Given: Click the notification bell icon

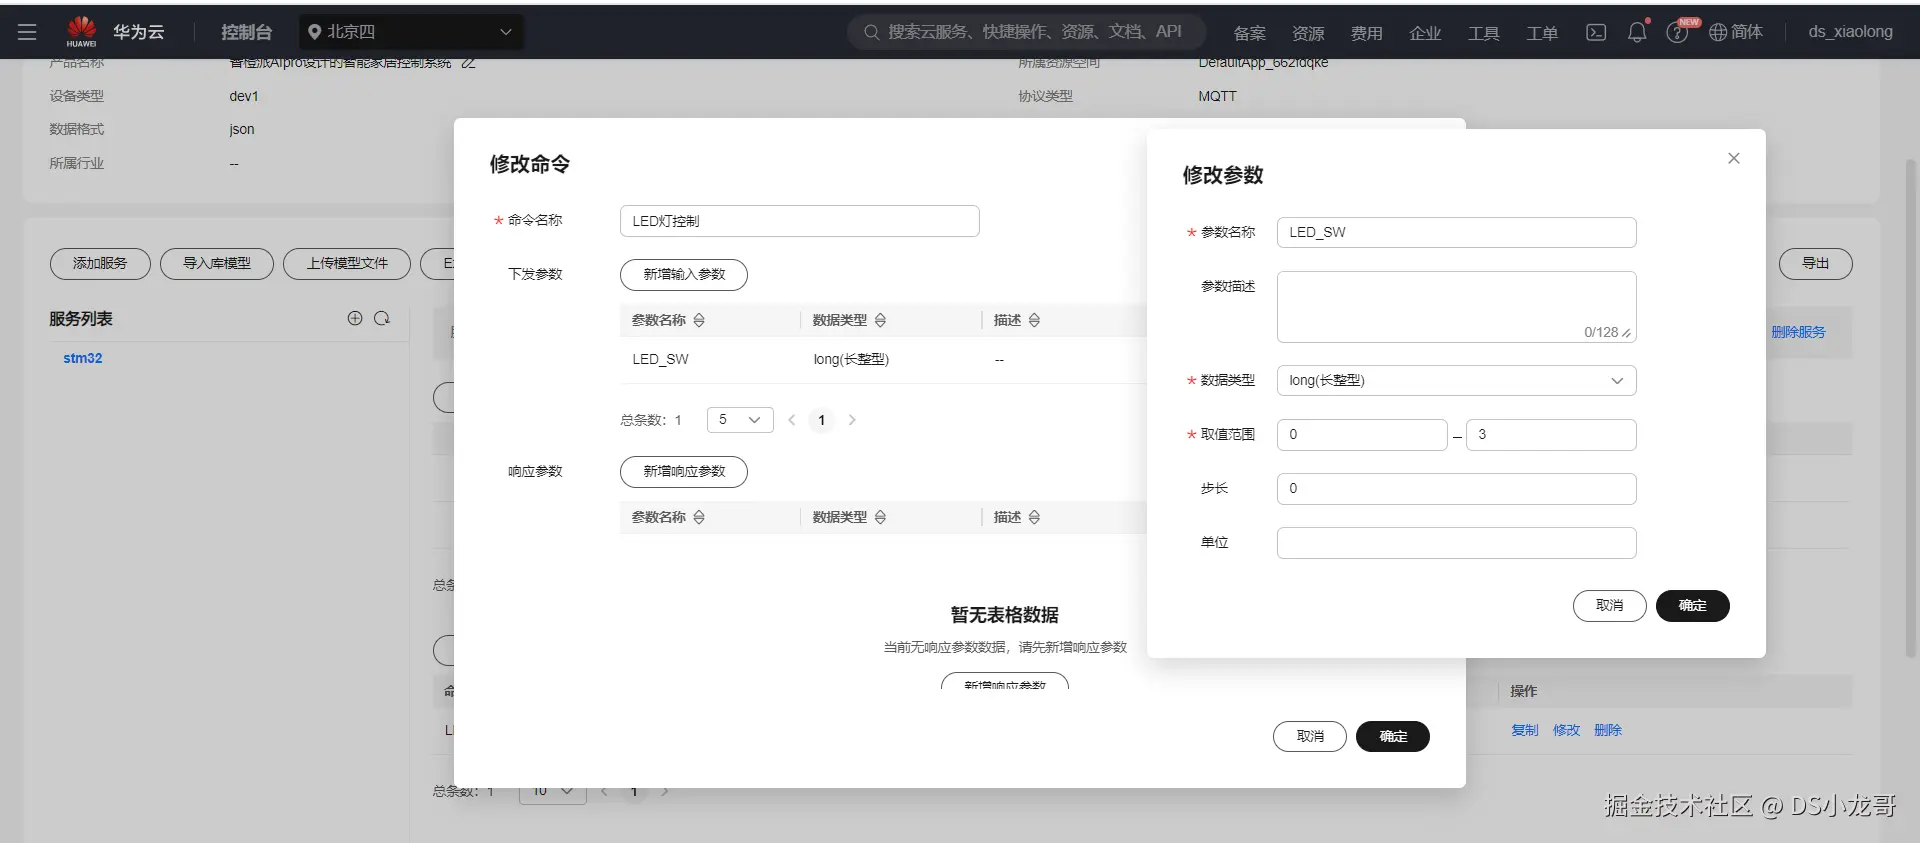Looking at the screenshot, I should pyautogui.click(x=1637, y=32).
